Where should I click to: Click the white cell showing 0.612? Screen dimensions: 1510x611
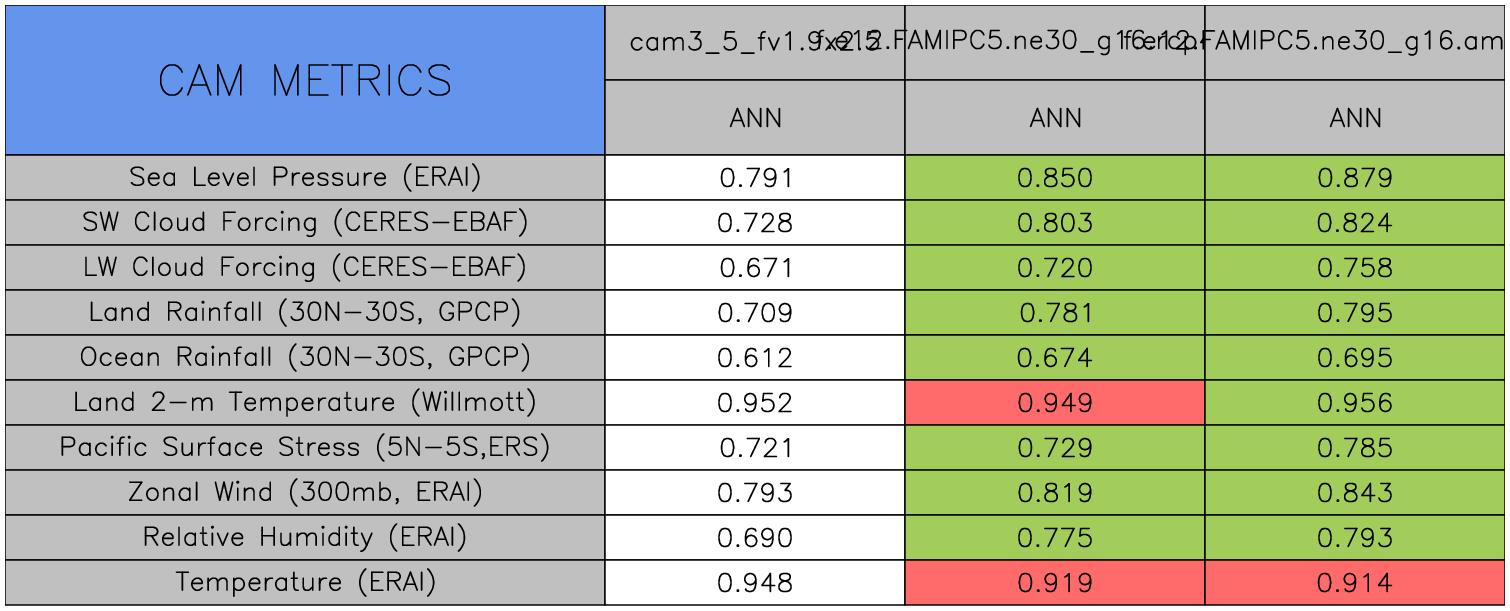tap(755, 358)
